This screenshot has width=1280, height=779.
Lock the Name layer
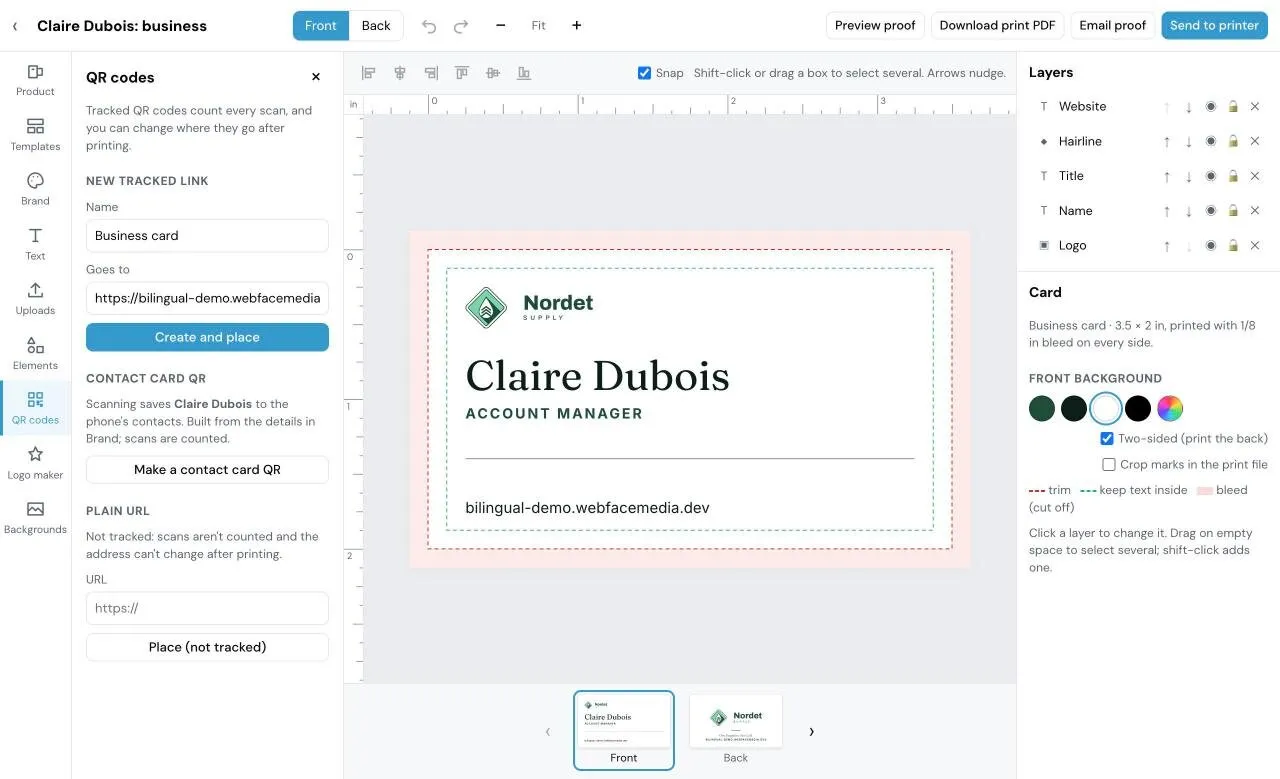[1233, 211]
